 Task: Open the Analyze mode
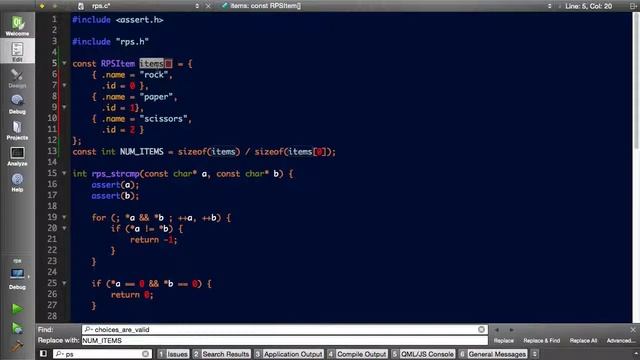click(x=17, y=156)
